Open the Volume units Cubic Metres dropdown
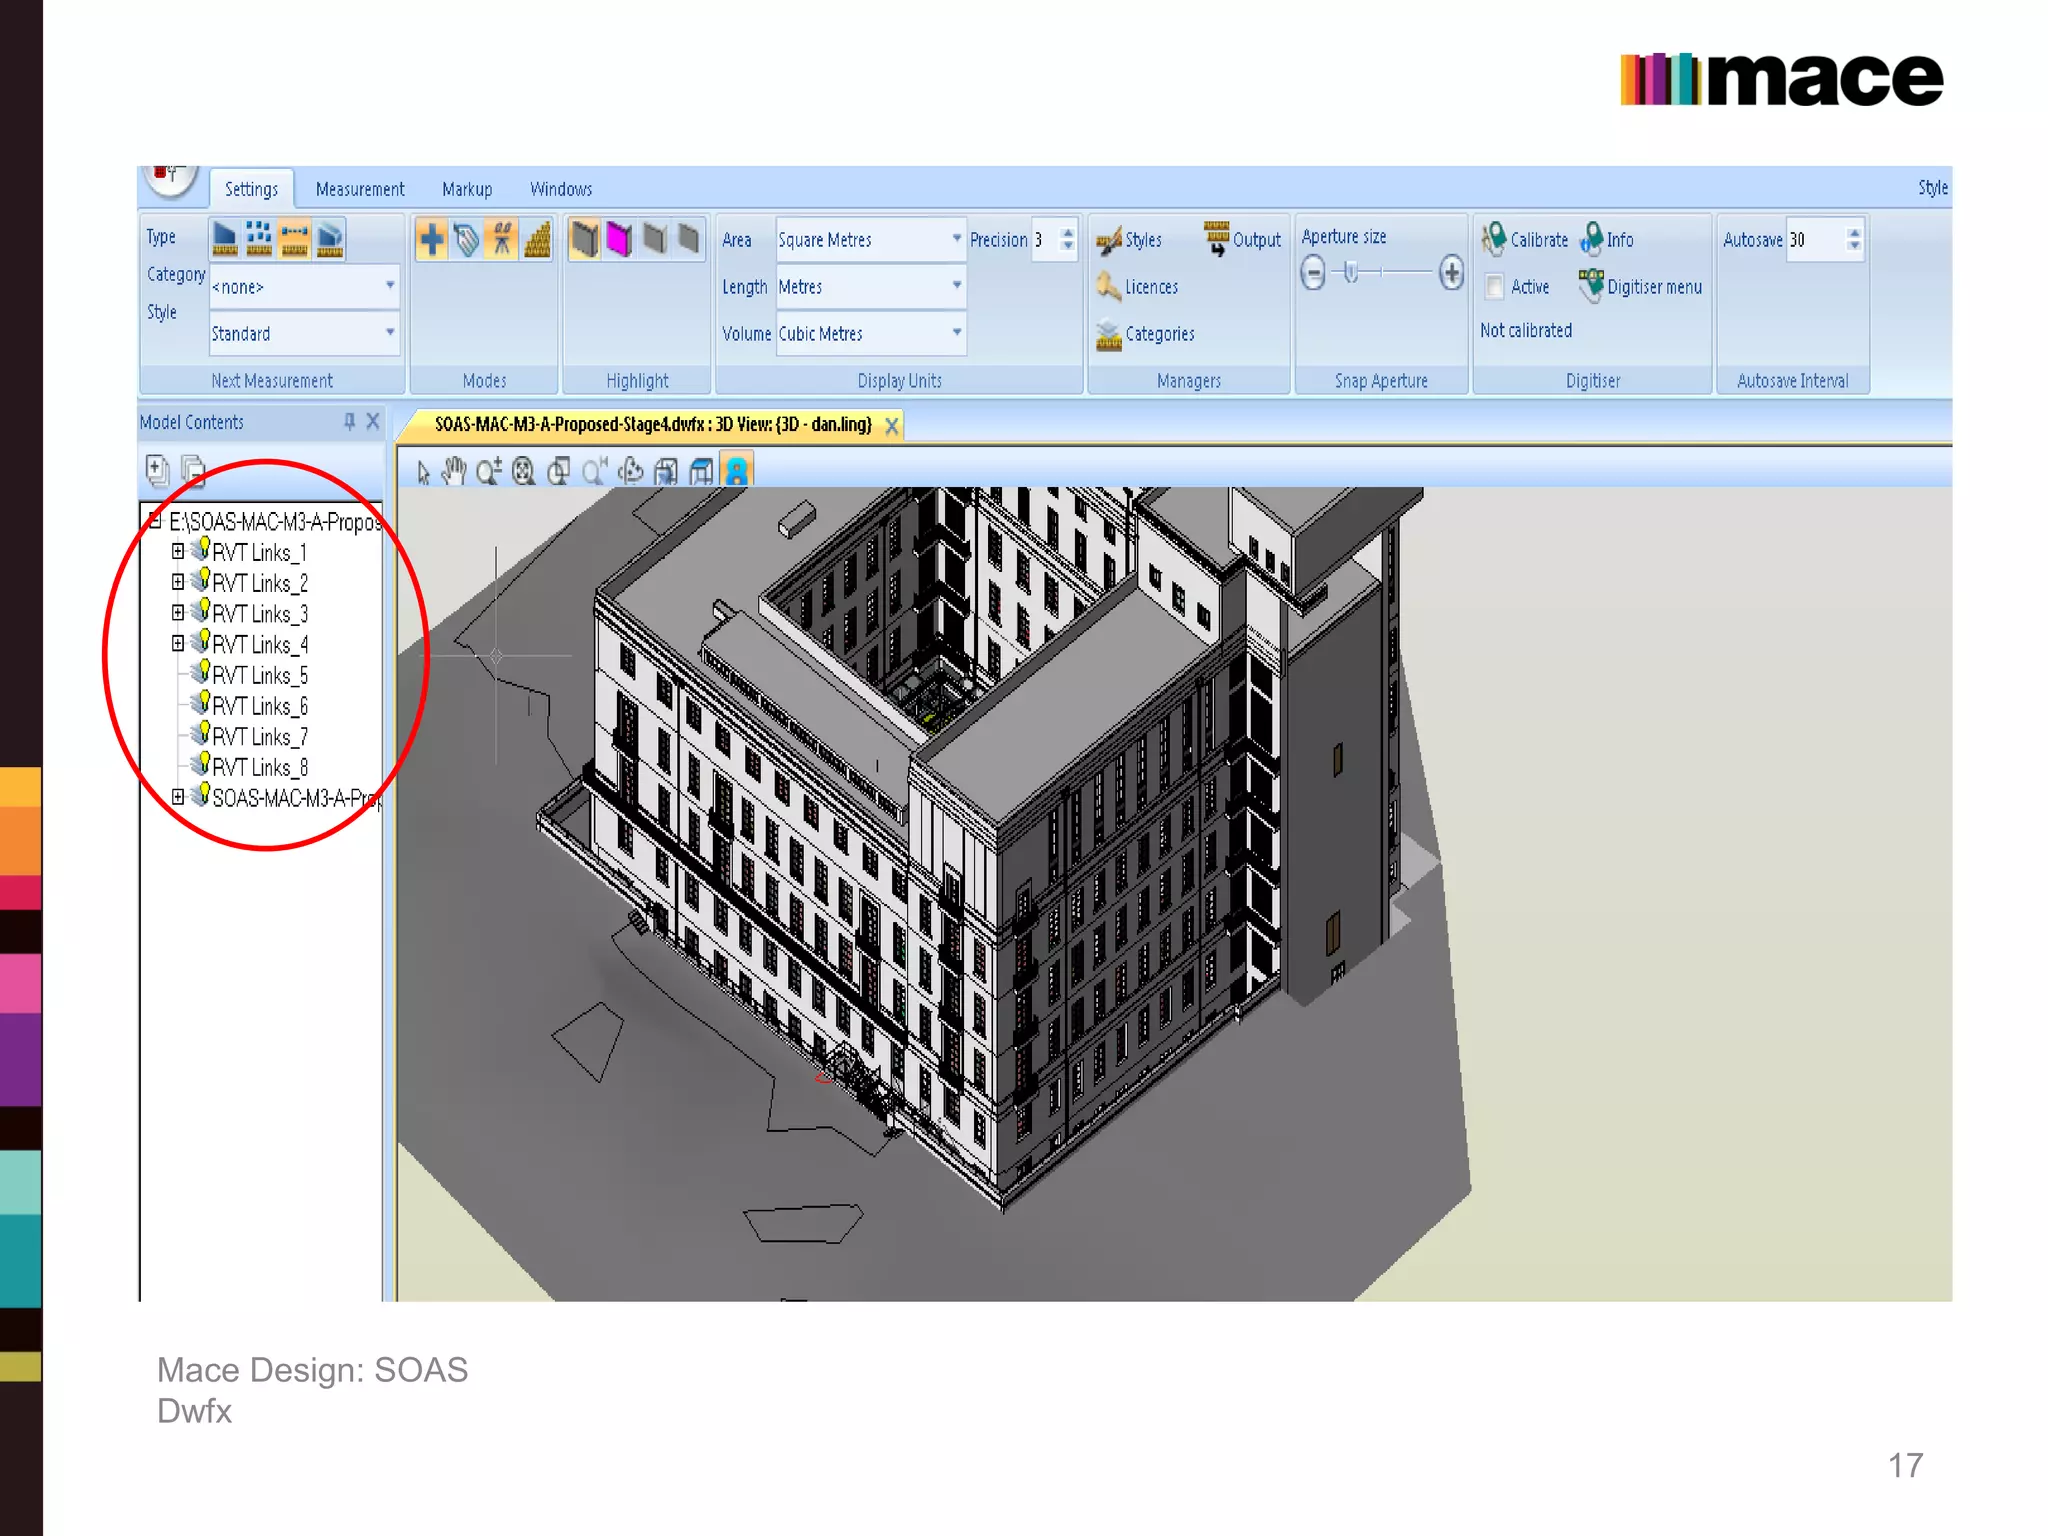The height and width of the screenshot is (1536, 2048). (x=871, y=333)
